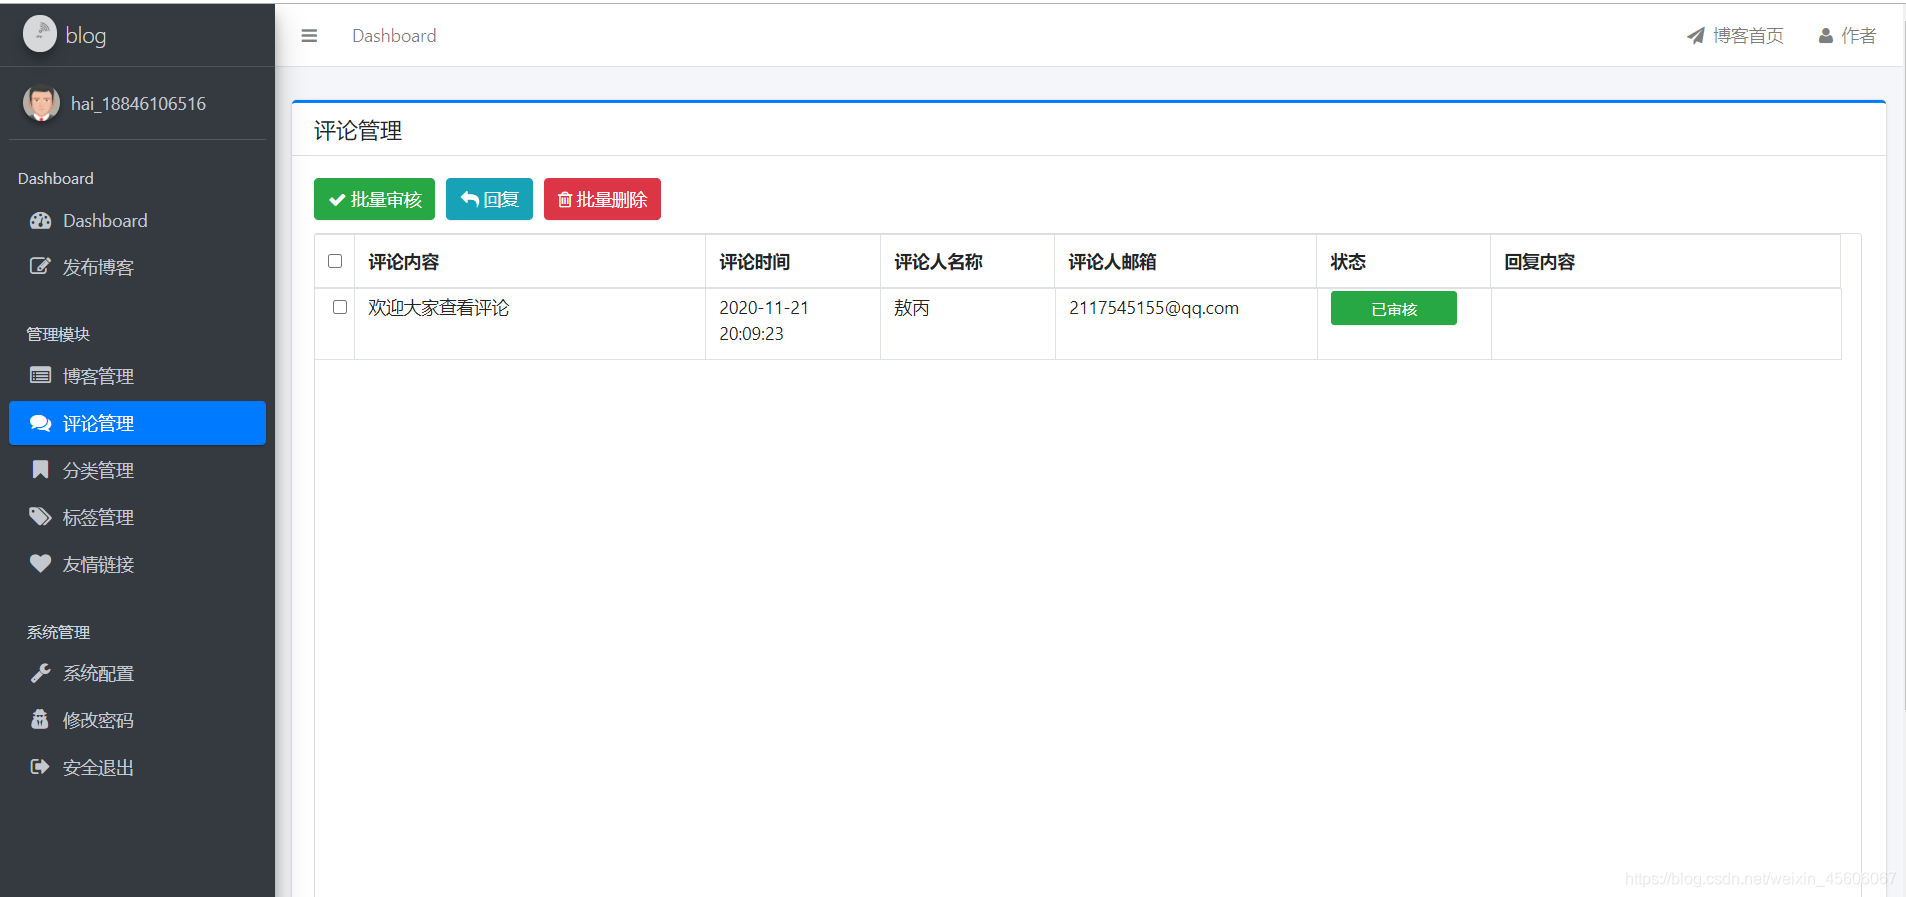
Task: Select 分类管理 menu entry
Action: point(137,470)
